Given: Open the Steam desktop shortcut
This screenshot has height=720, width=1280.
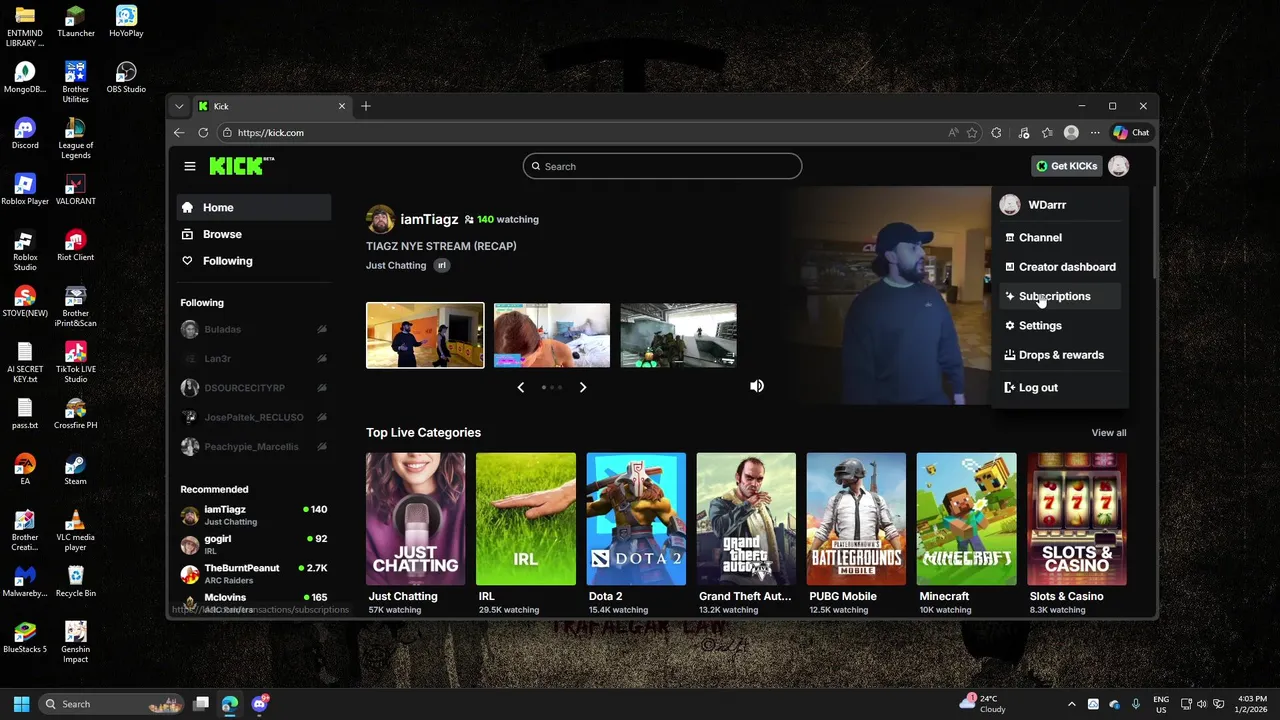Looking at the screenshot, I should tap(75, 470).
